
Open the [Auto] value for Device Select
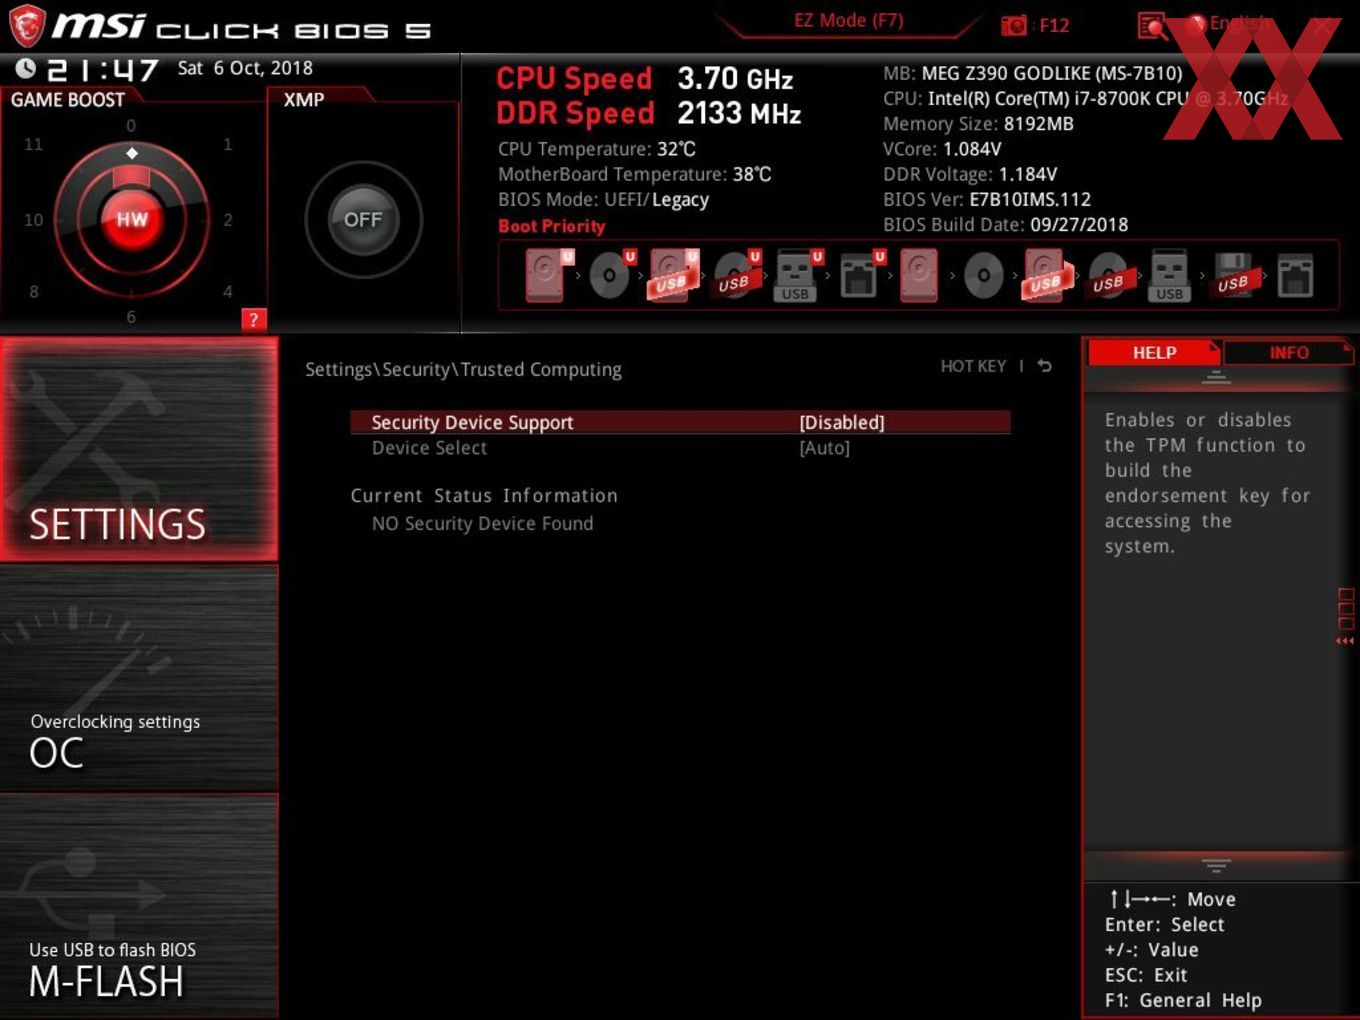pos(825,448)
